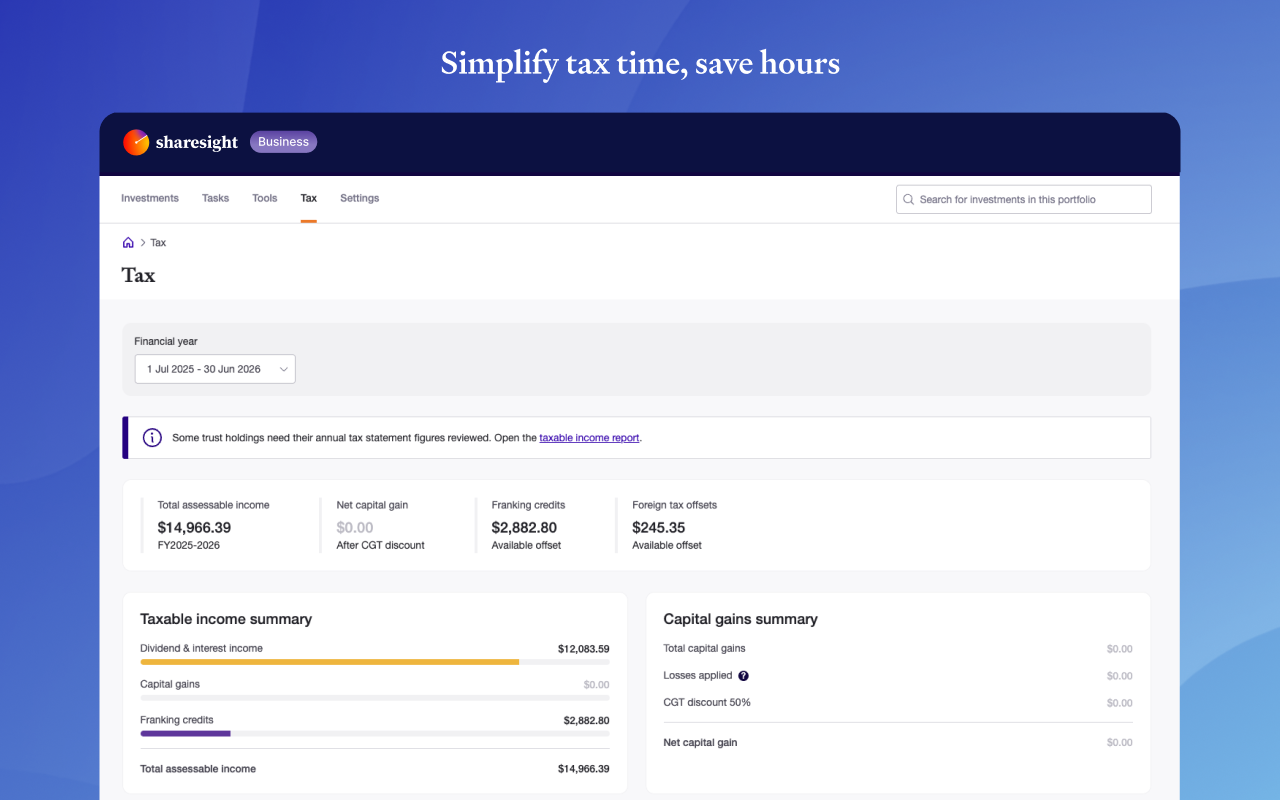This screenshot has height=800, width=1280.
Task: Click the $12,083.59 dividend amount
Action: pos(584,649)
